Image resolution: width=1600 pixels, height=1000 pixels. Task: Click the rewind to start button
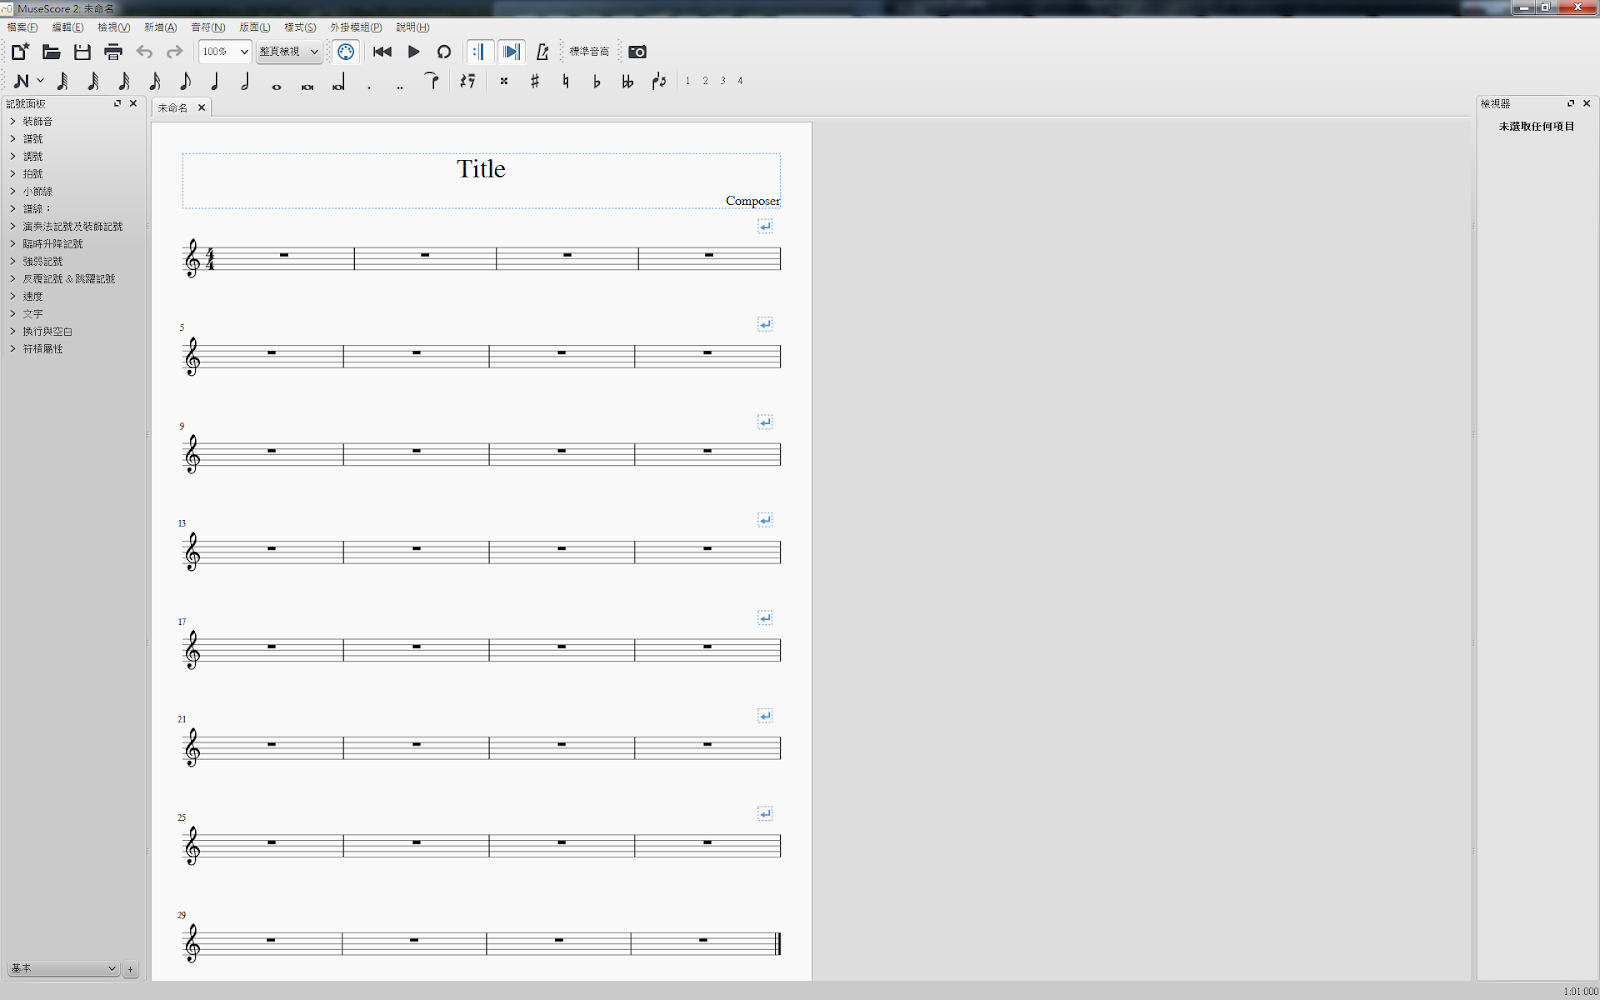tap(382, 51)
